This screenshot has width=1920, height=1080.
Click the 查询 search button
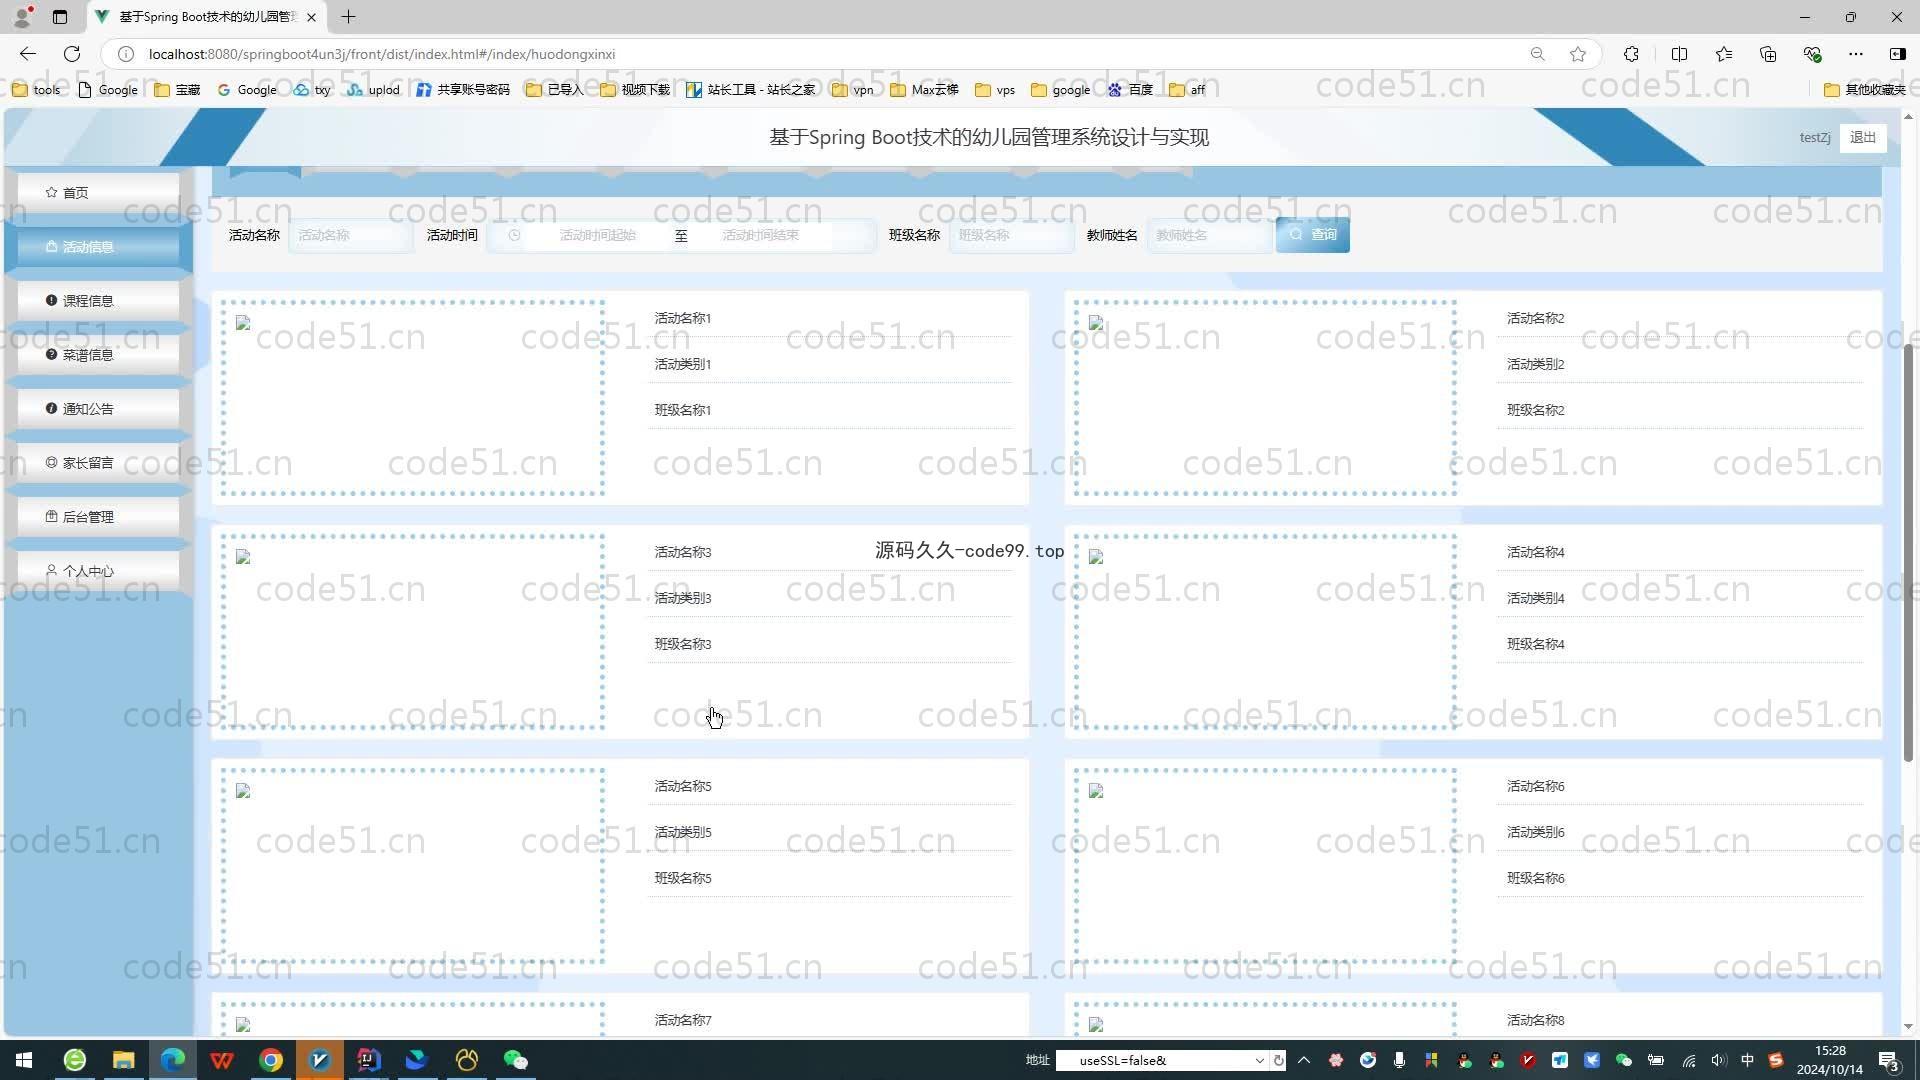click(1312, 234)
